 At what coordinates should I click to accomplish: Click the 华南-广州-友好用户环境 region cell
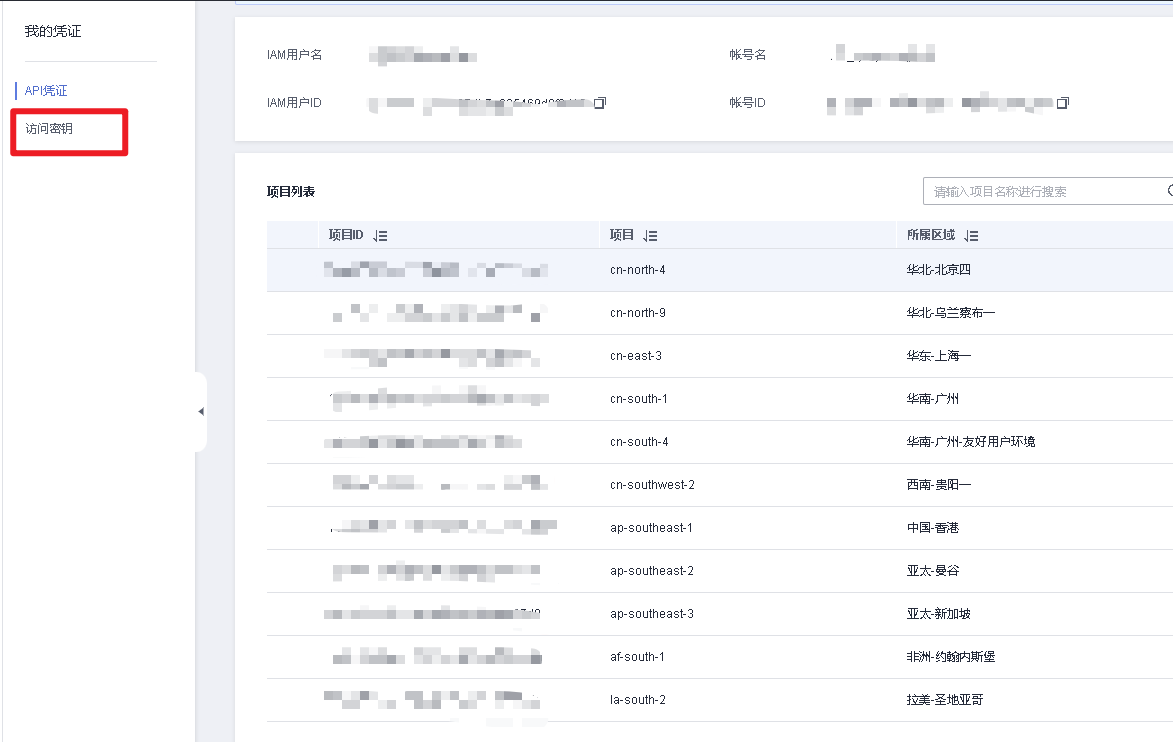coord(970,442)
